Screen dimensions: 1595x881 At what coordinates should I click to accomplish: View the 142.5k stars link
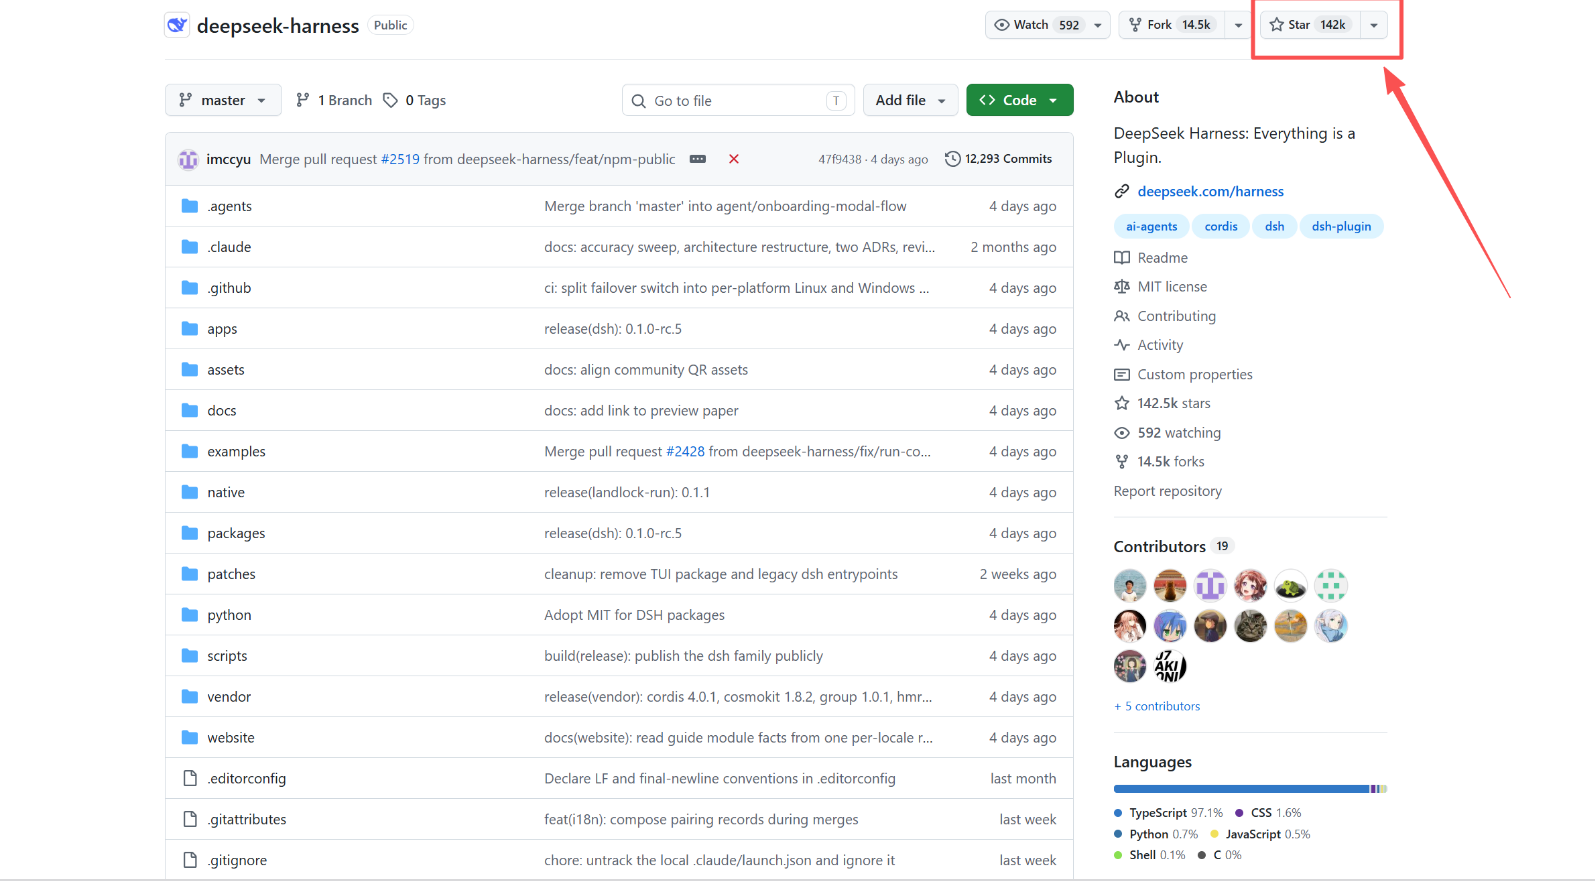[1162, 404]
